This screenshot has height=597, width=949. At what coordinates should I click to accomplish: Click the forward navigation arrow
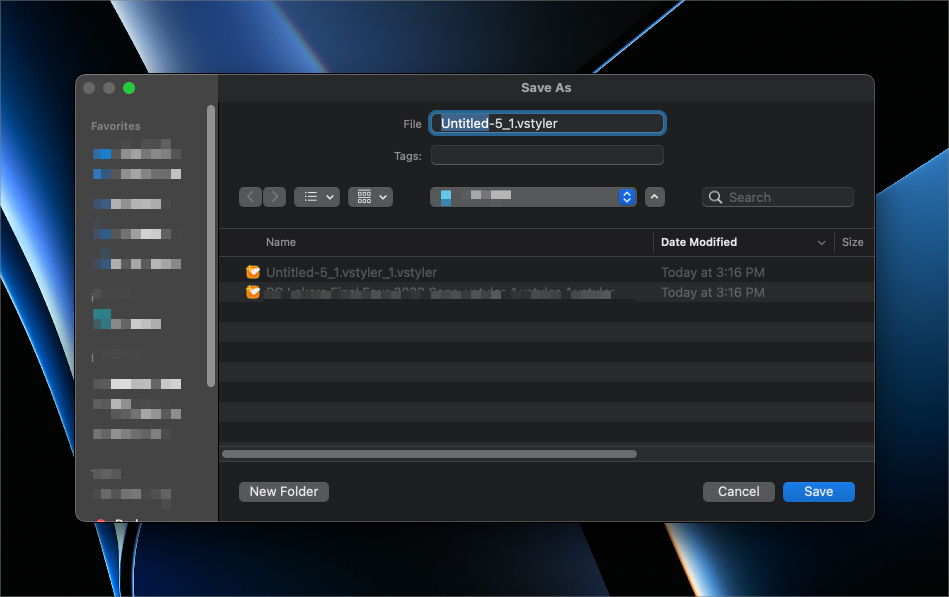tap(274, 197)
